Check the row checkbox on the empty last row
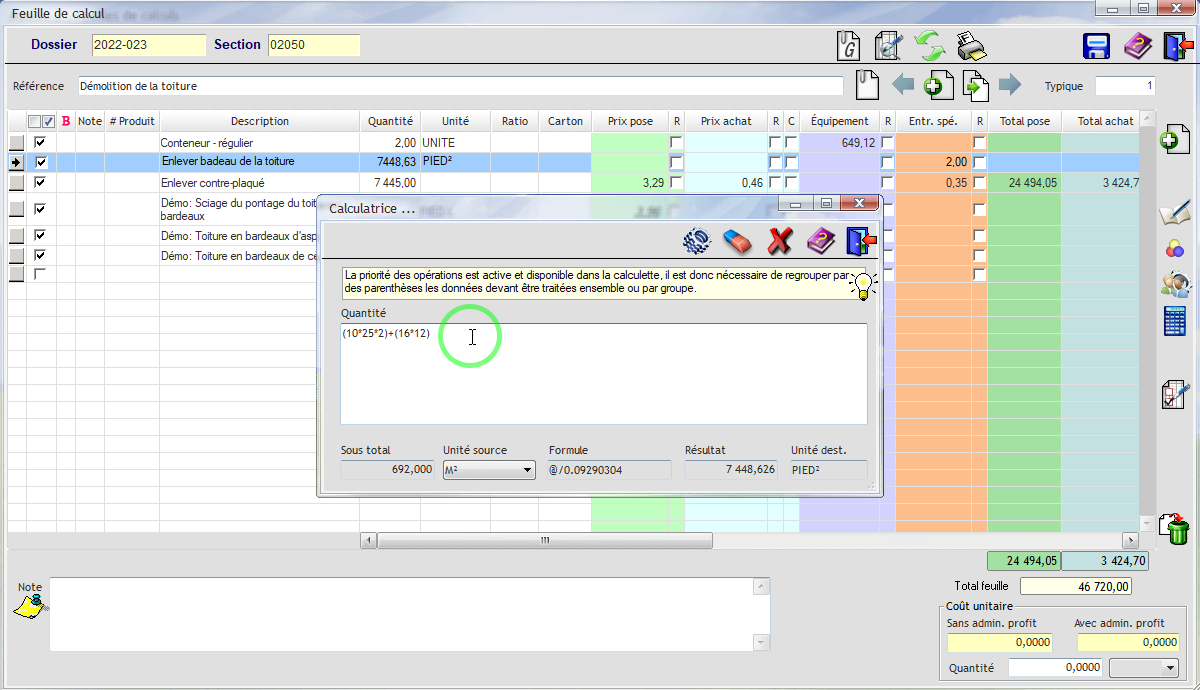Image resolution: width=1200 pixels, height=690 pixels. (x=40, y=274)
